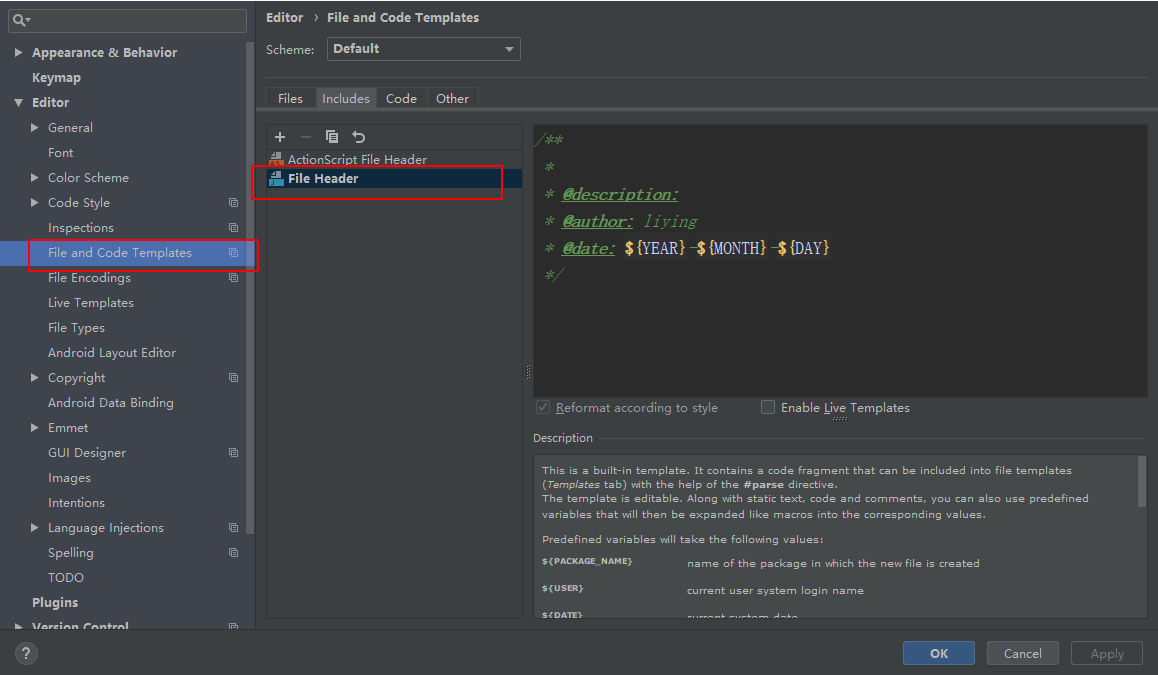Click the Description panel scrollbar
1158x675 pixels.
[1142, 482]
